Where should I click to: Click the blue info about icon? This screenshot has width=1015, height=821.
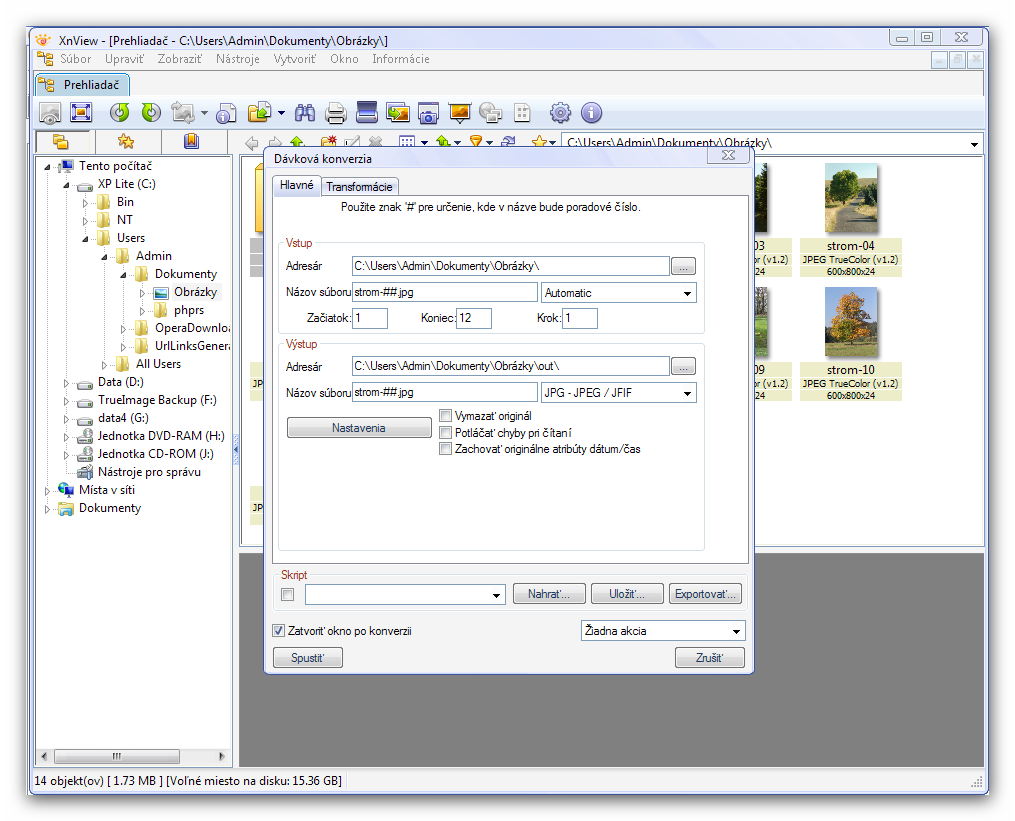point(591,113)
